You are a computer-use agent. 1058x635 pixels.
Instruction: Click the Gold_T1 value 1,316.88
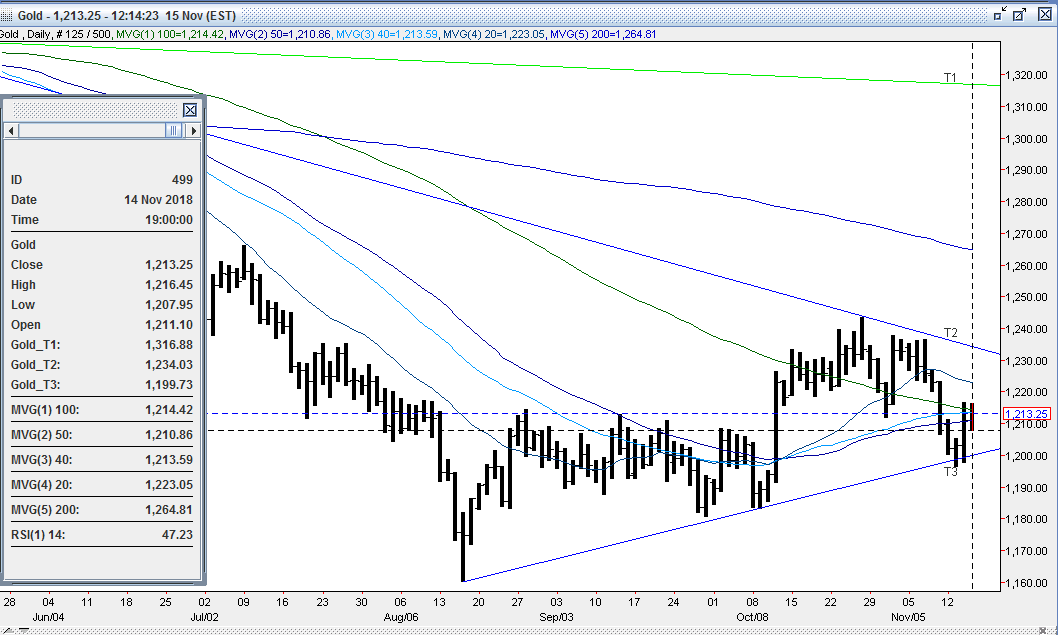pyautogui.click(x=169, y=345)
